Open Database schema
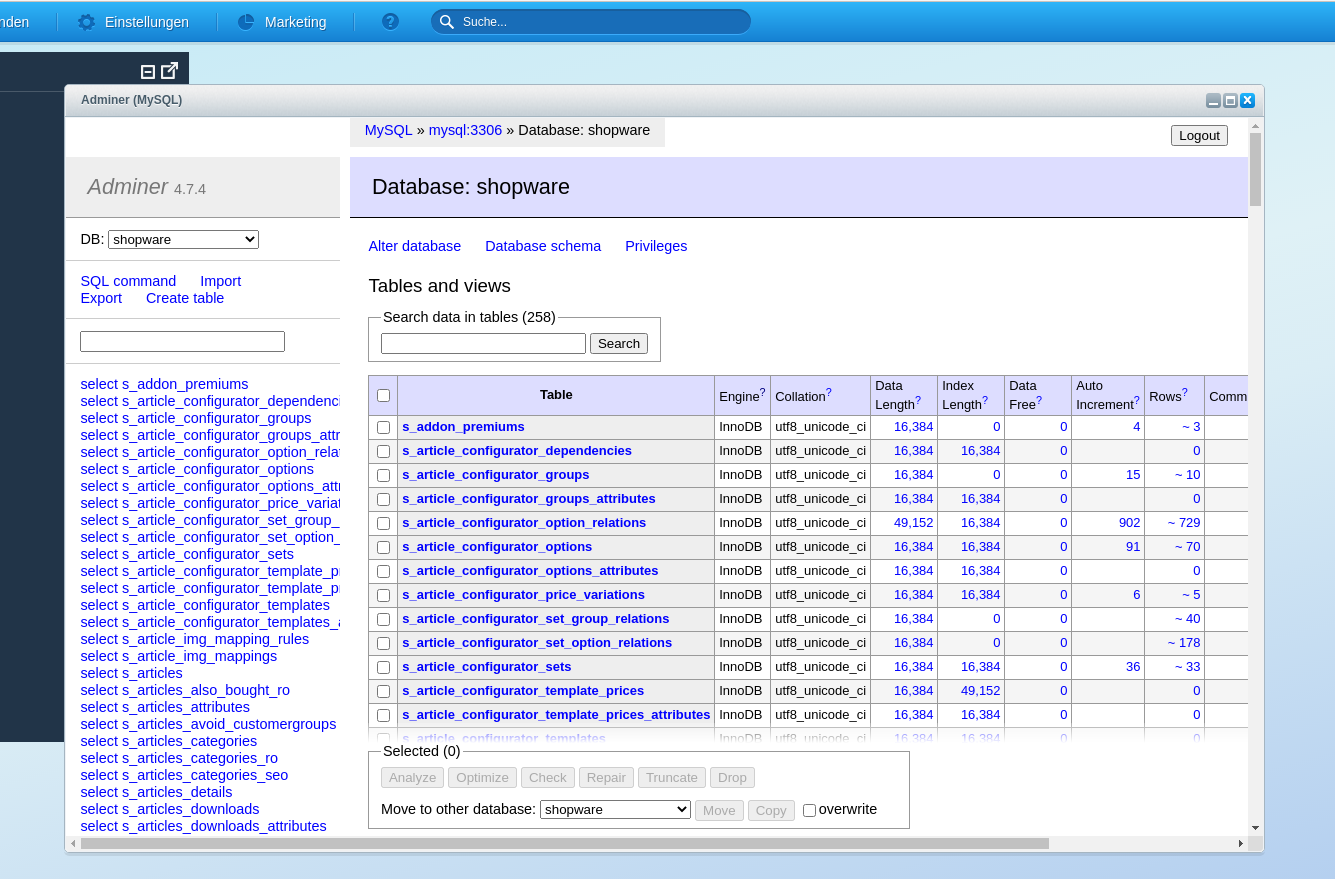 coord(543,246)
